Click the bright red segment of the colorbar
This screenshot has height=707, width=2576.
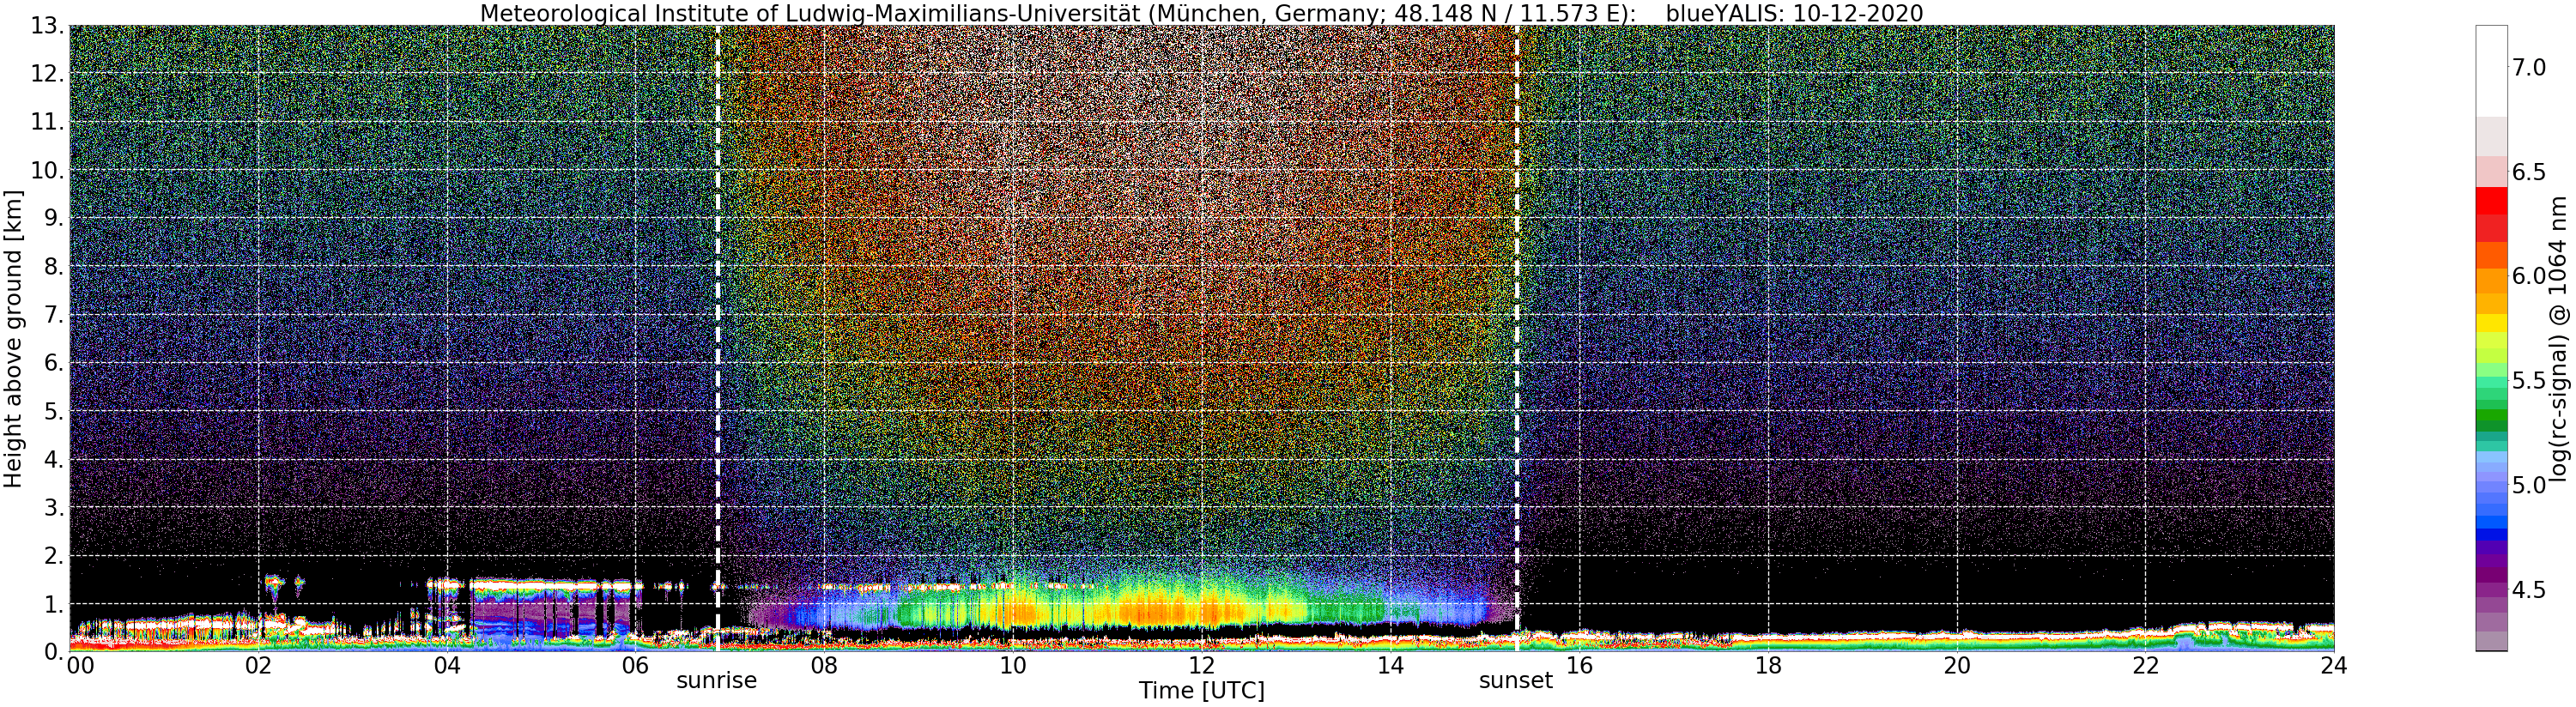[x=2491, y=201]
